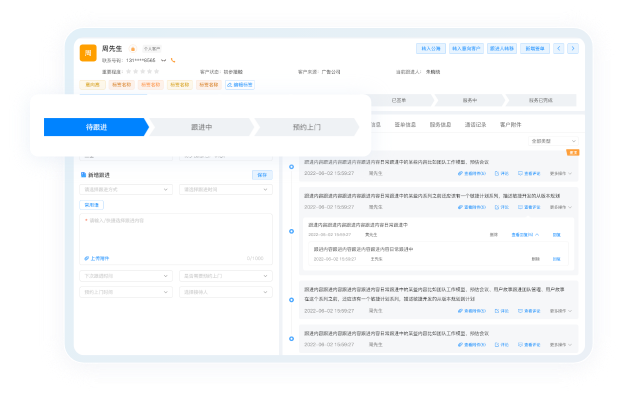Select the 待跟进 stage

tap(96, 127)
